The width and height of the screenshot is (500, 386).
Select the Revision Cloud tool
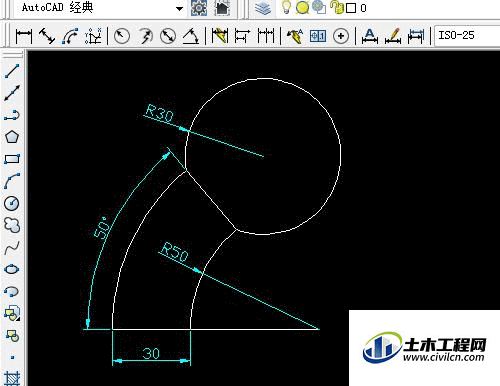tap(12, 225)
